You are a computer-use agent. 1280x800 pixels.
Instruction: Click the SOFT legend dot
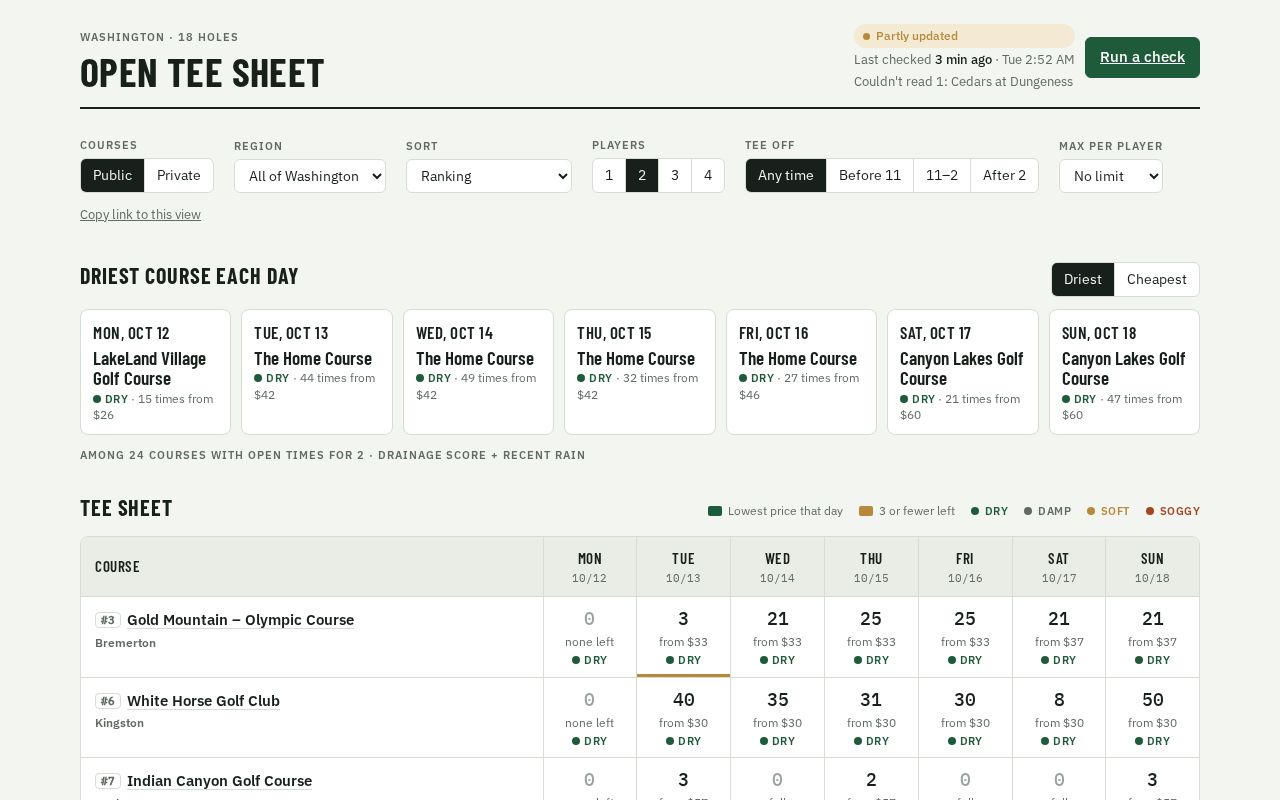click(x=1091, y=511)
